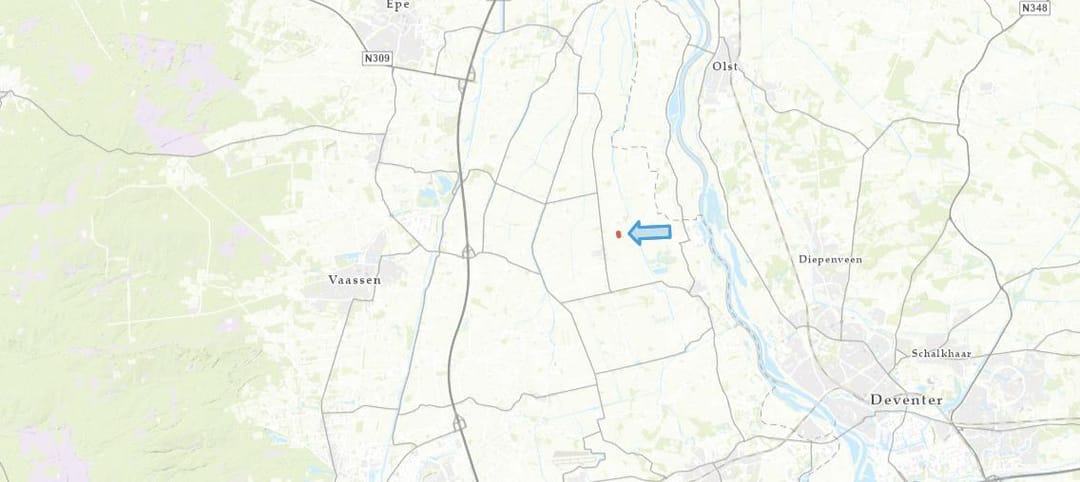This screenshot has height=482, width=1080.
Task: Click the blue arrow pointing left
Action: [x=650, y=233]
